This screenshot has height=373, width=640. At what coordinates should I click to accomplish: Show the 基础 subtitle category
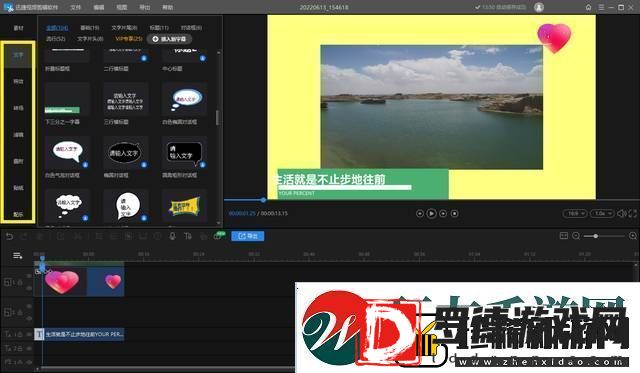90,28
